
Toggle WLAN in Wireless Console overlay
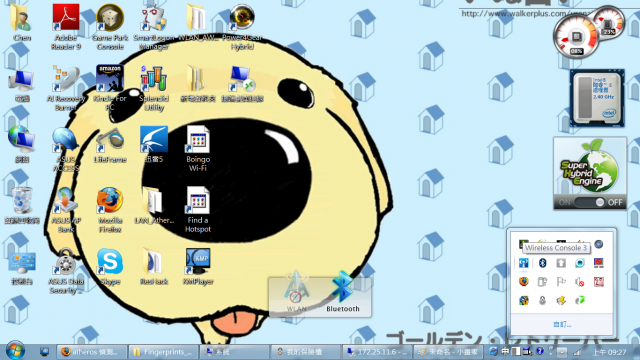[x=296, y=291]
